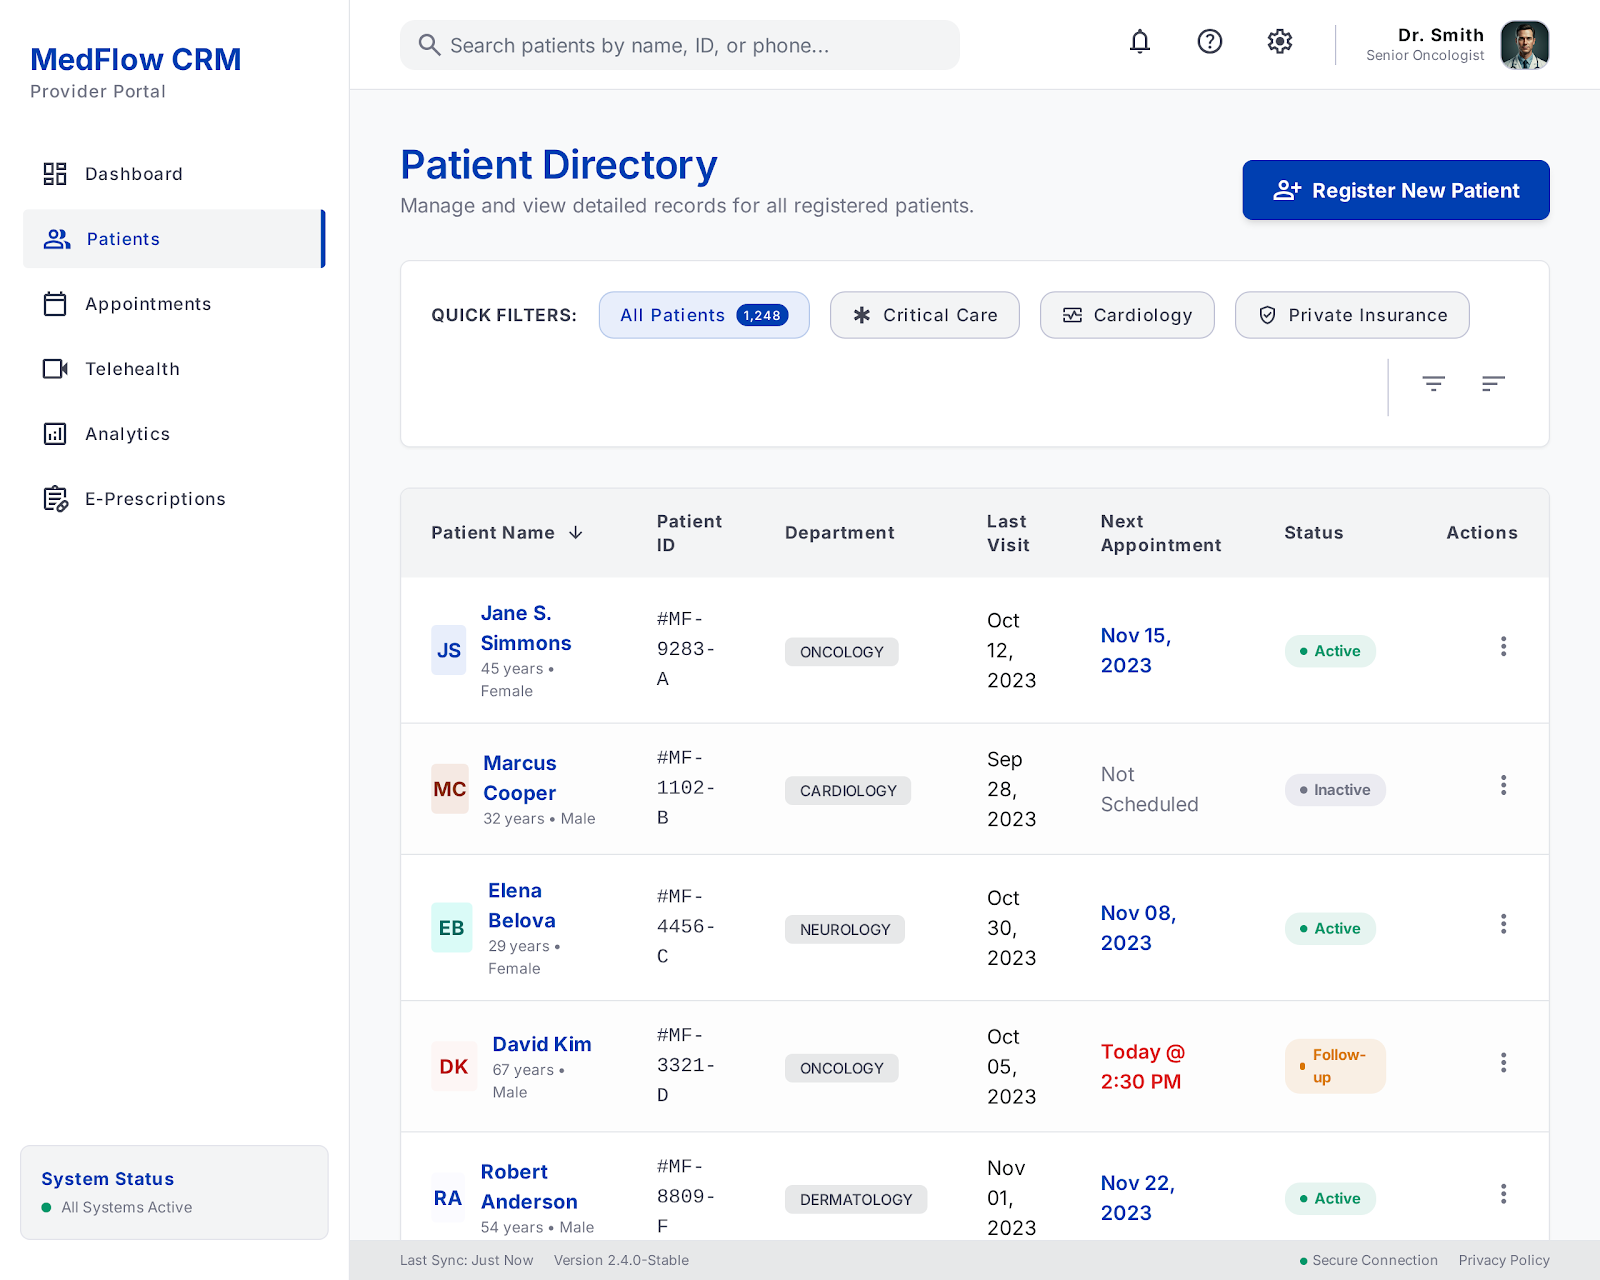Click the Follow-up status badge
This screenshot has height=1280, width=1600.
coord(1335,1066)
